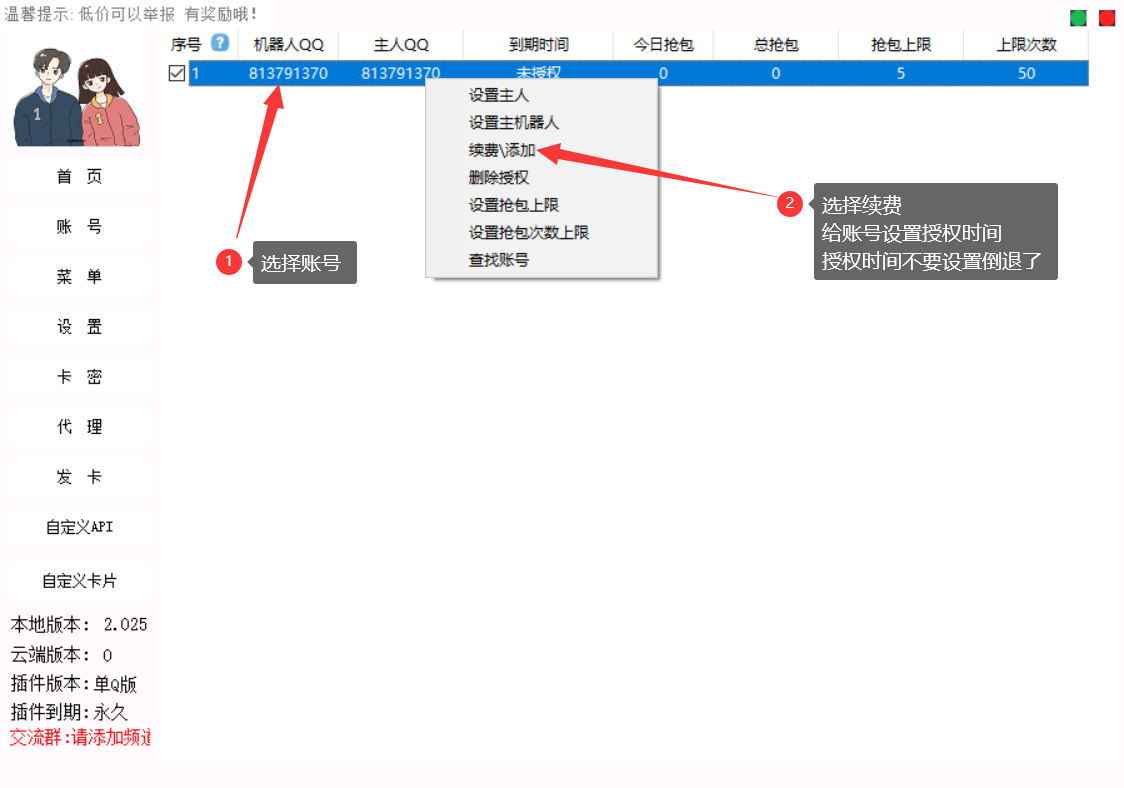Click the green square button at top right
Image resolution: width=1124 pixels, height=788 pixels.
click(x=1078, y=18)
